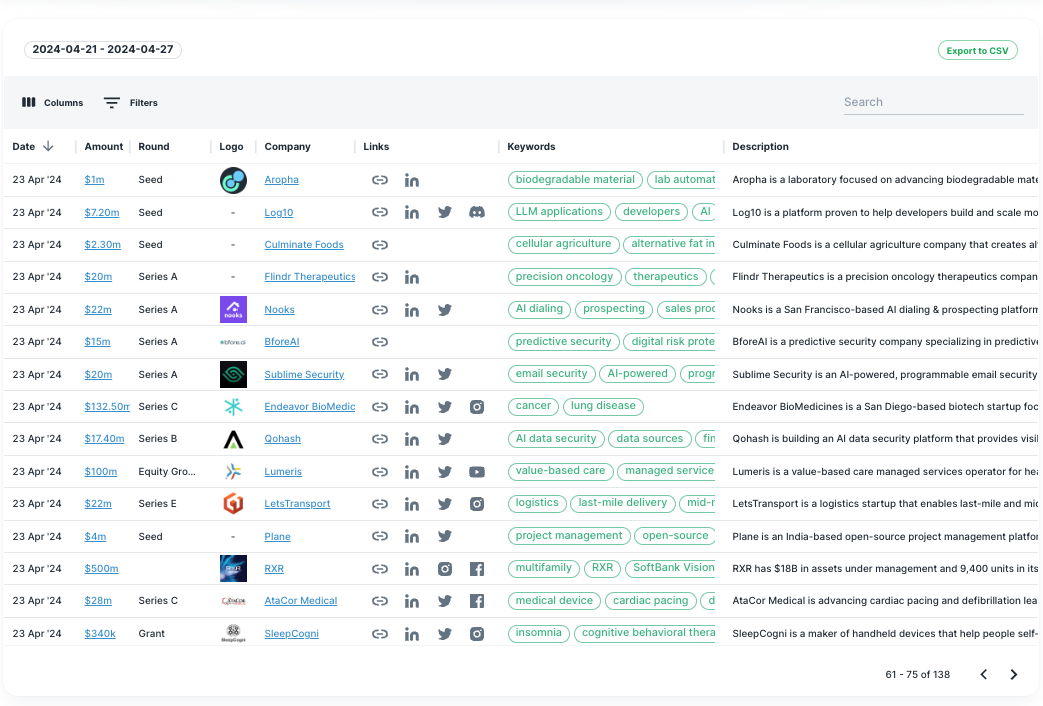Click the Sublime Security logo
Screen dimensions: 1043x706
pyautogui.click(x=233, y=375)
